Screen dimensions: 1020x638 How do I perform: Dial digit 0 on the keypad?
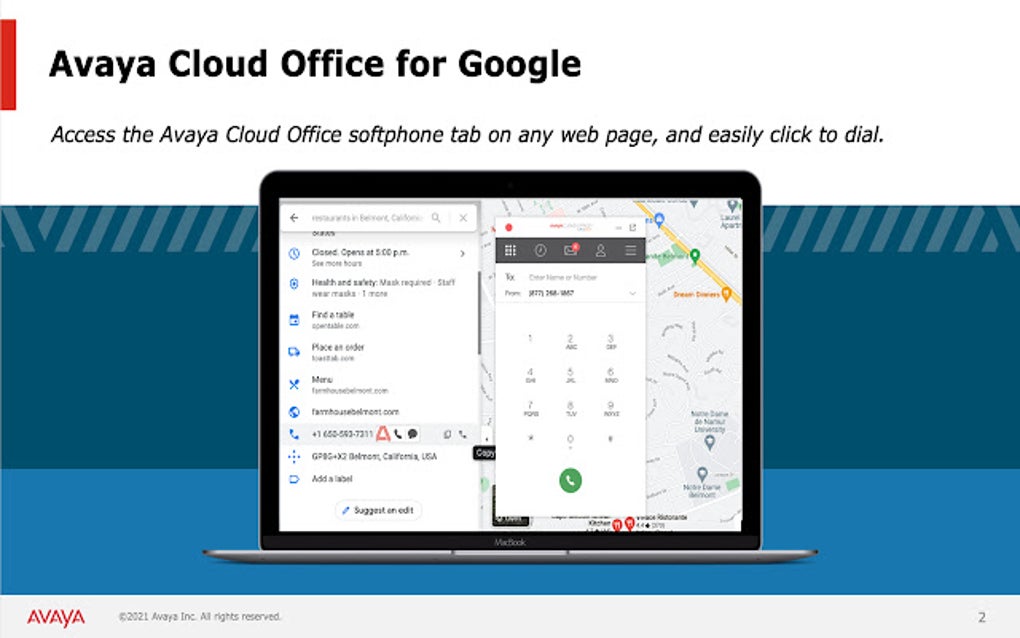click(x=570, y=440)
